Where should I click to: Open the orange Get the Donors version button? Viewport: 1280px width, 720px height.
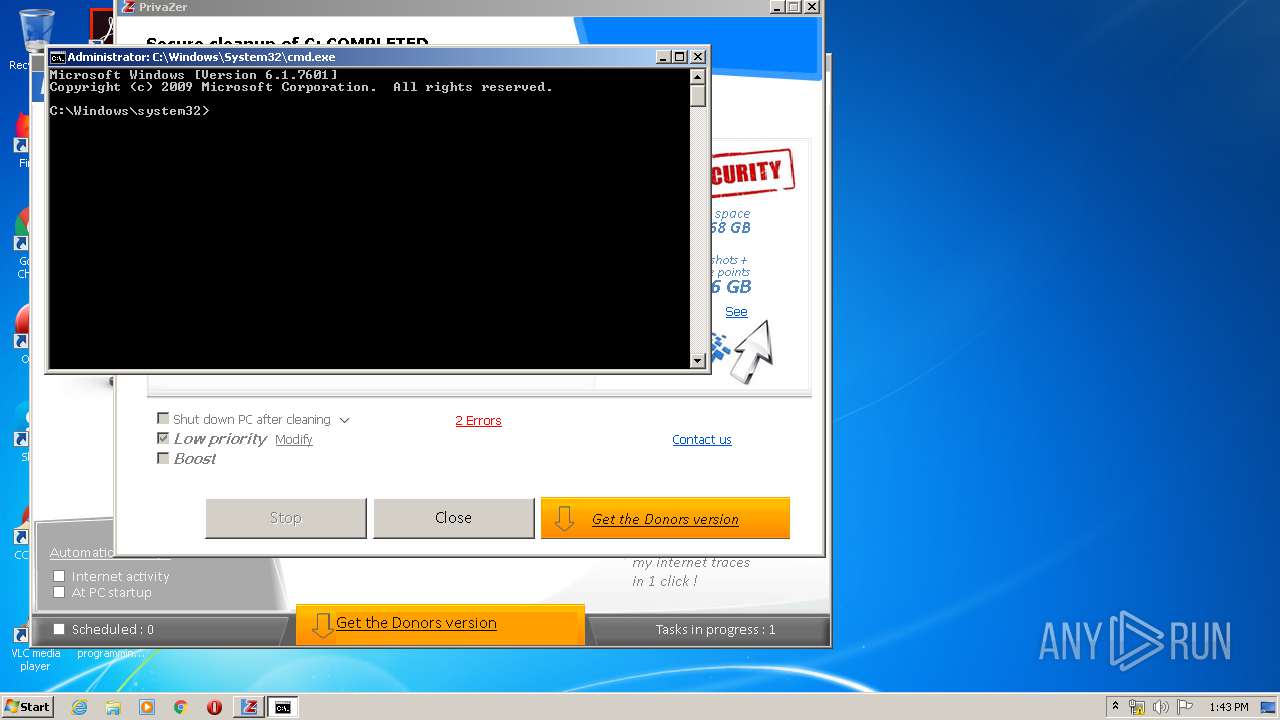(665, 518)
